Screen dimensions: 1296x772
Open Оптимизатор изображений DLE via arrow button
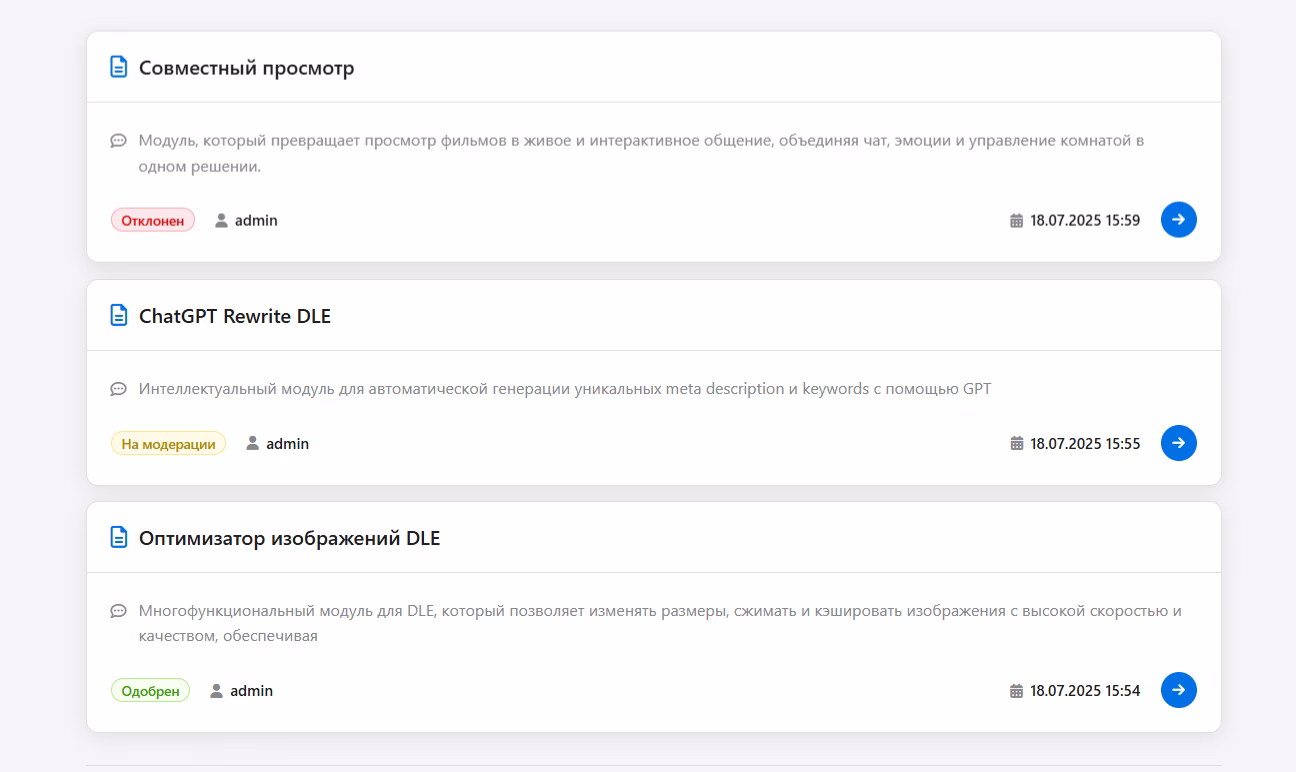1178,690
